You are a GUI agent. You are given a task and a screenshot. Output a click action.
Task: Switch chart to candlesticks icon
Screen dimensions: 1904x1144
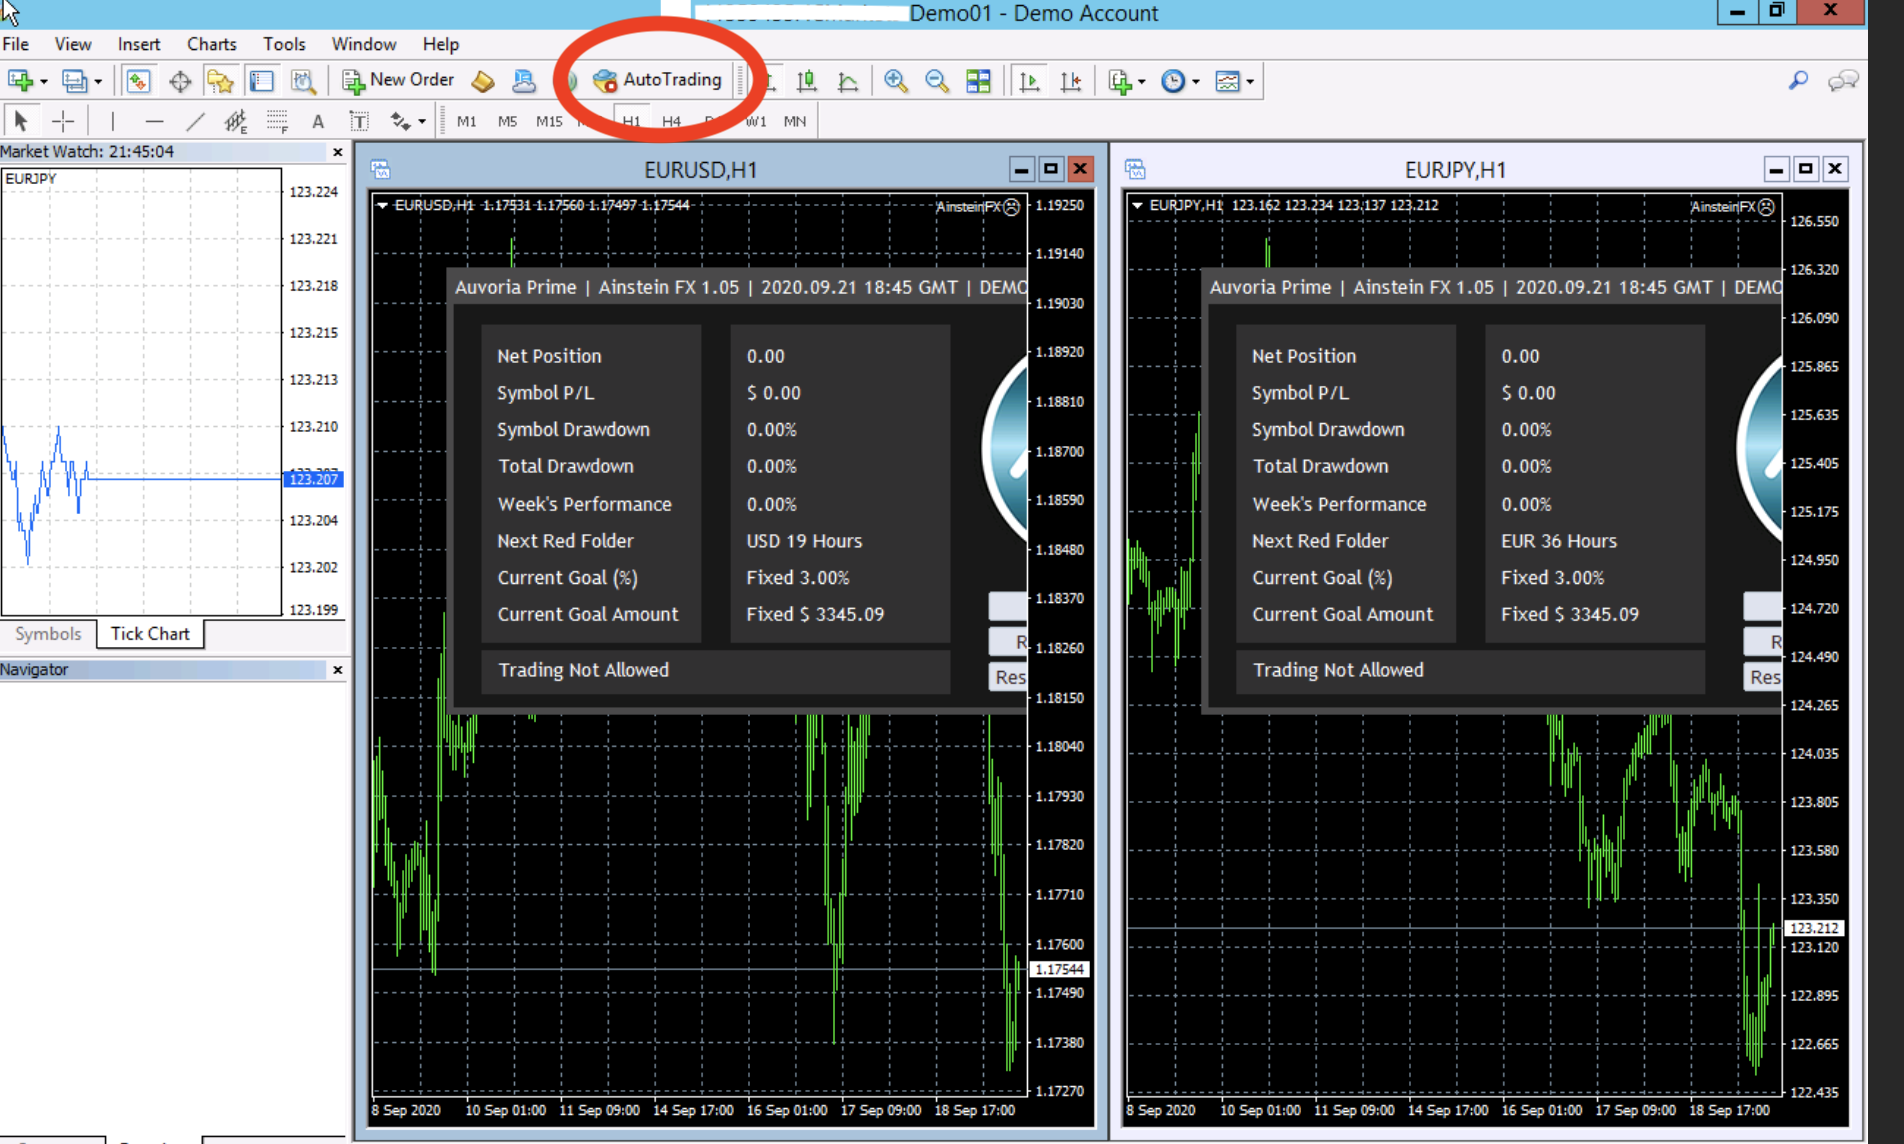point(806,81)
